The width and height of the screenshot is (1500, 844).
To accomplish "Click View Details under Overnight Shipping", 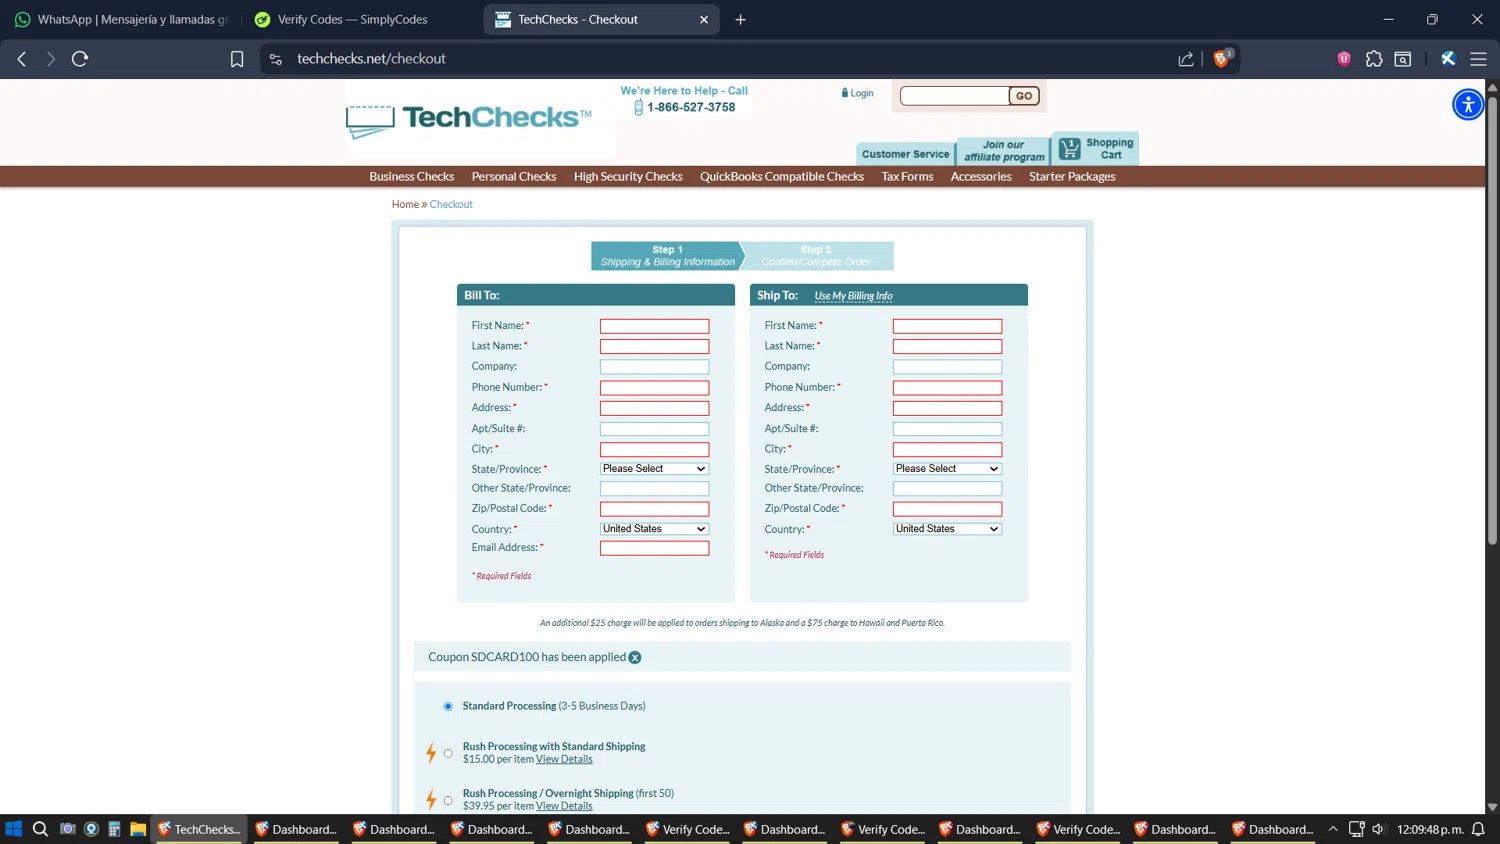I will coord(564,807).
